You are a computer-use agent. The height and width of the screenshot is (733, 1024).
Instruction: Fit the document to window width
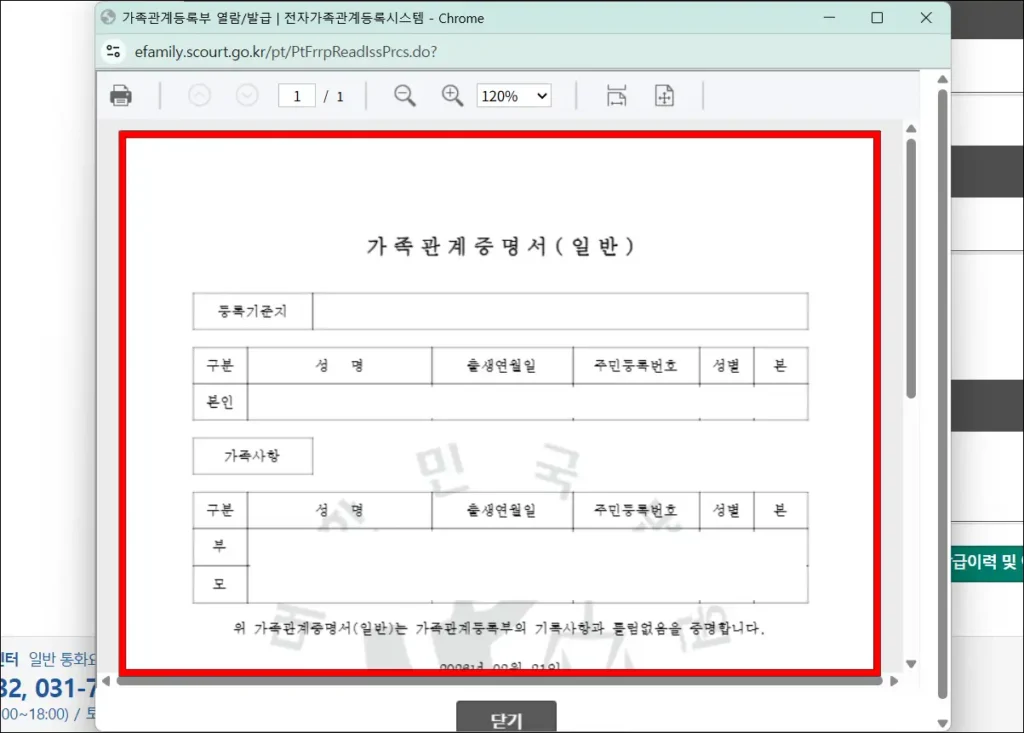click(617, 95)
